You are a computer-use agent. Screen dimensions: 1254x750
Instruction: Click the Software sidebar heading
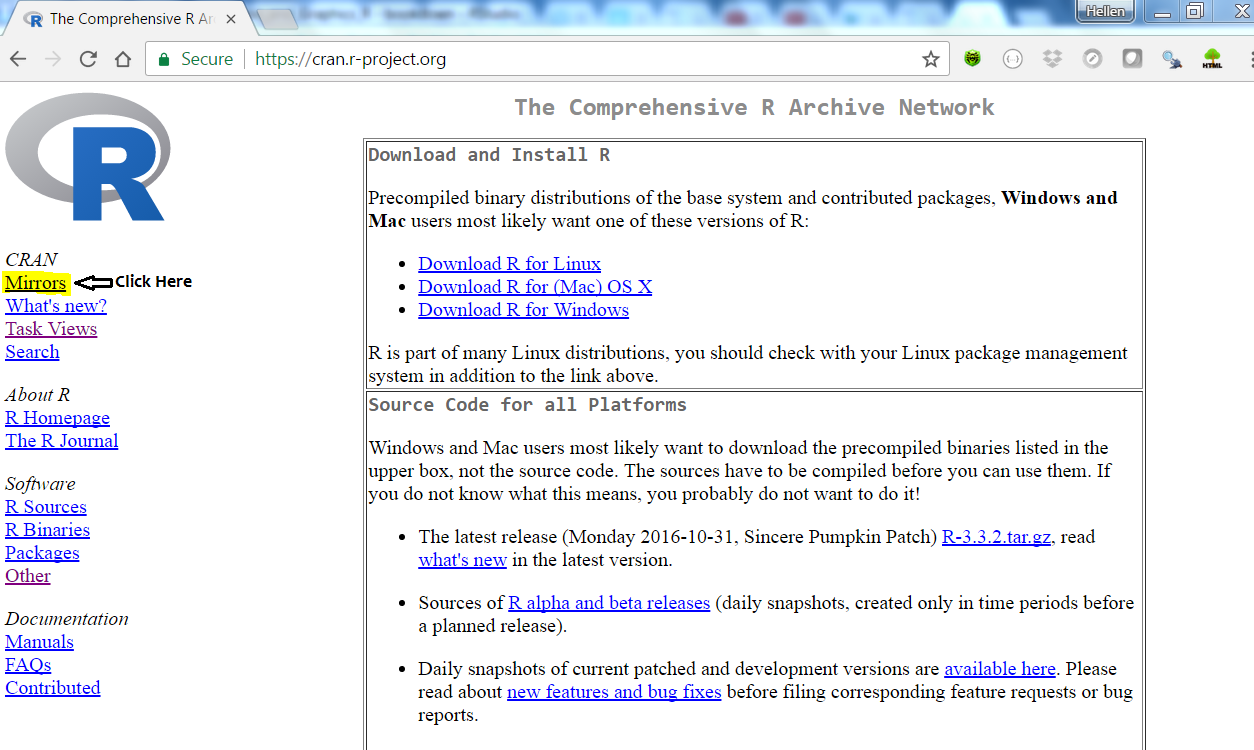click(x=40, y=484)
